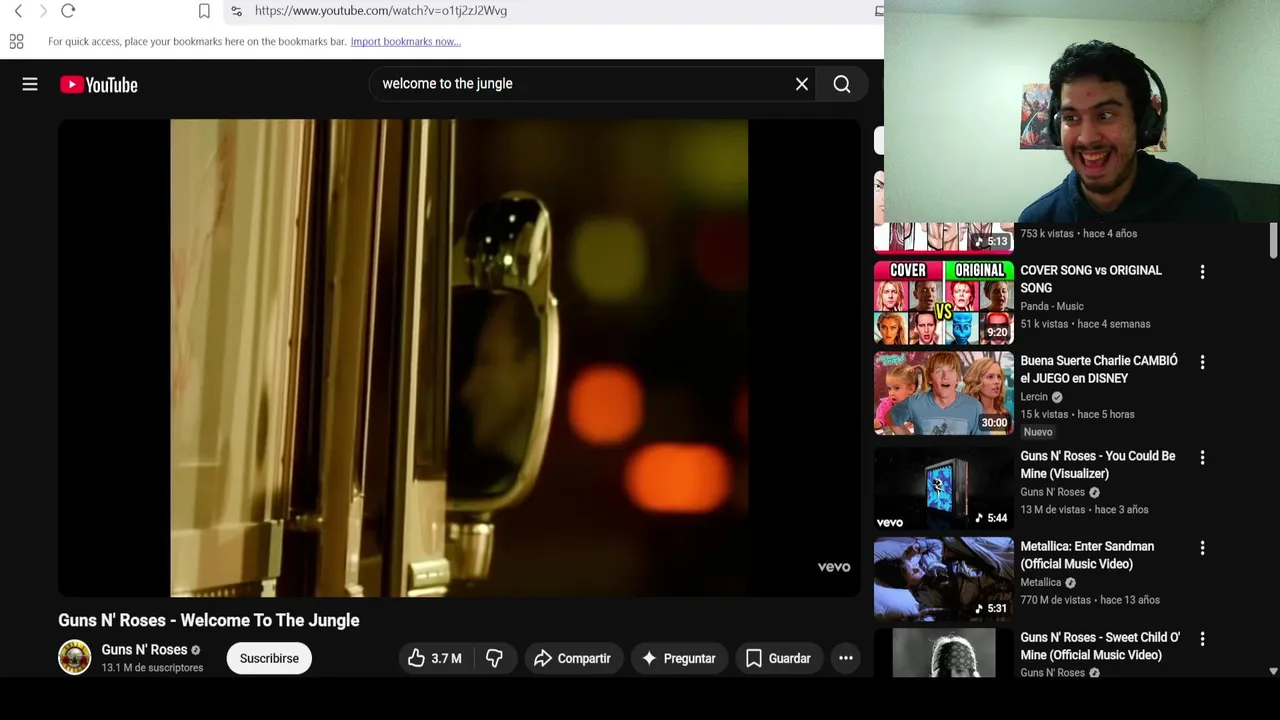Save video with Guardar button
1280x720 pixels.
[x=778, y=658]
